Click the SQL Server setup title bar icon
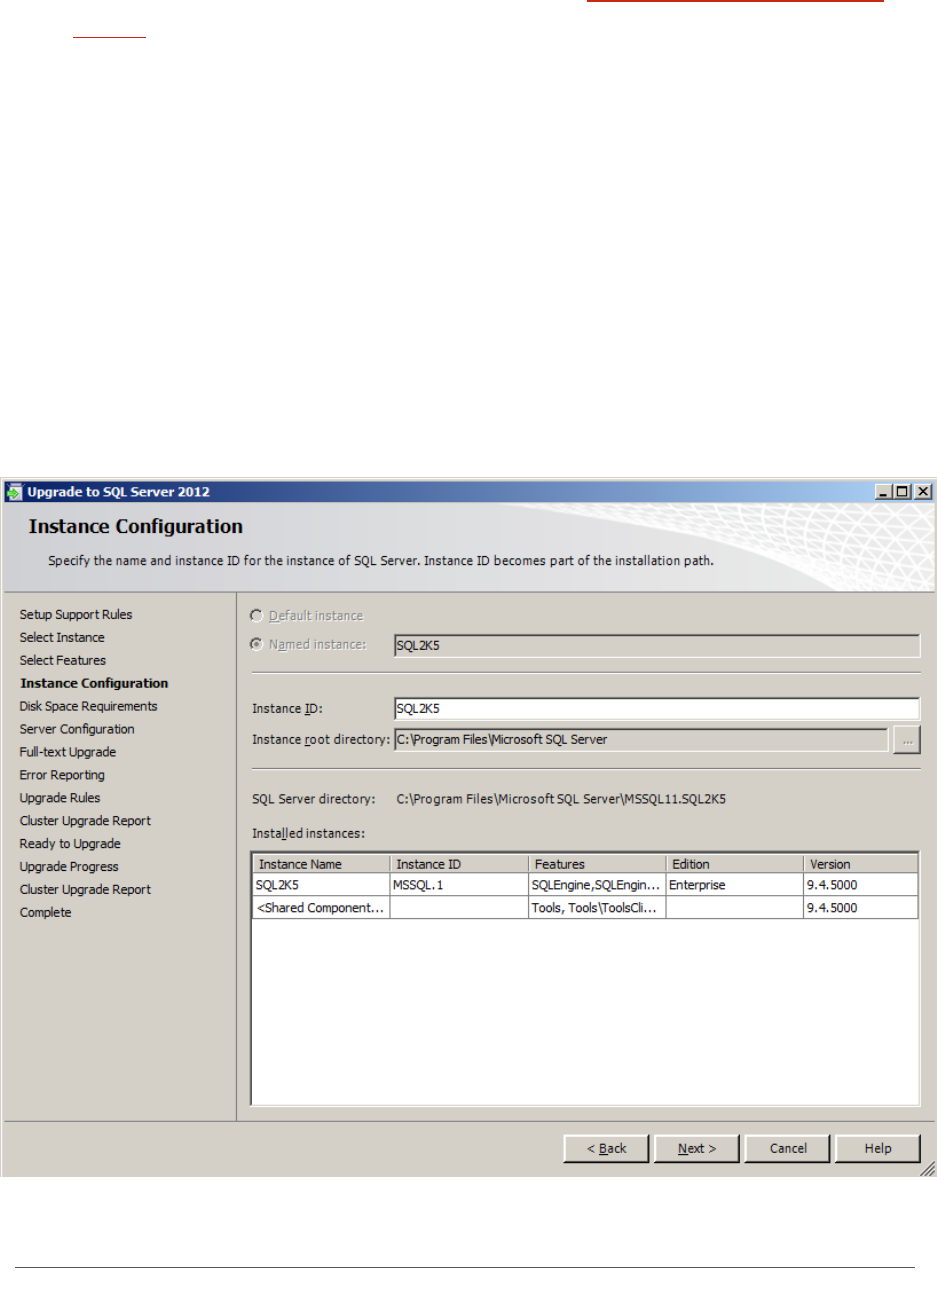The height and width of the screenshot is (1313, 937). 14,491
